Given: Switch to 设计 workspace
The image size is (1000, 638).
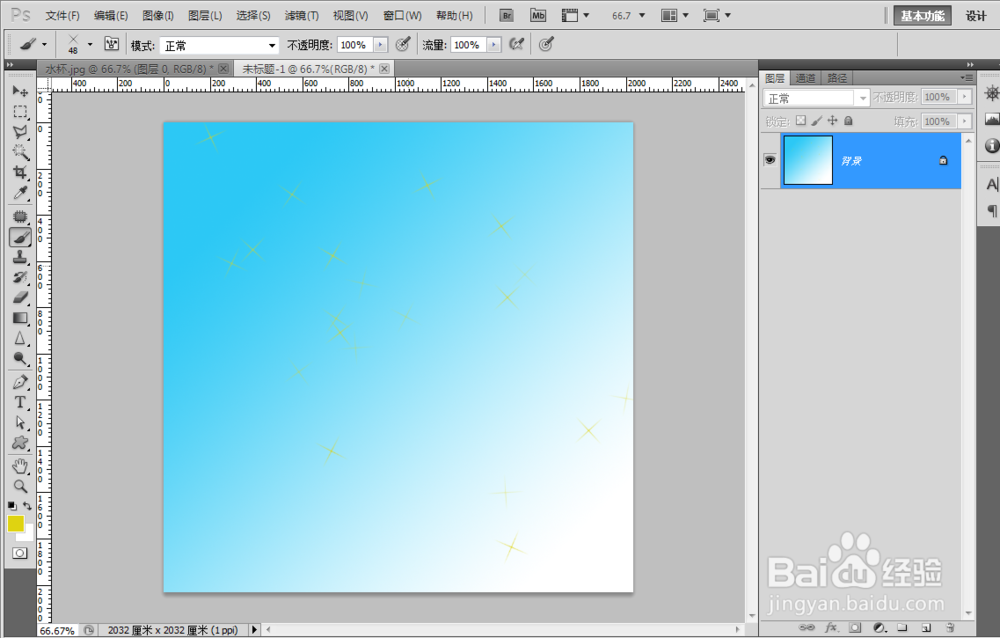Looking at the screenshot, I should tap(976, 16).
